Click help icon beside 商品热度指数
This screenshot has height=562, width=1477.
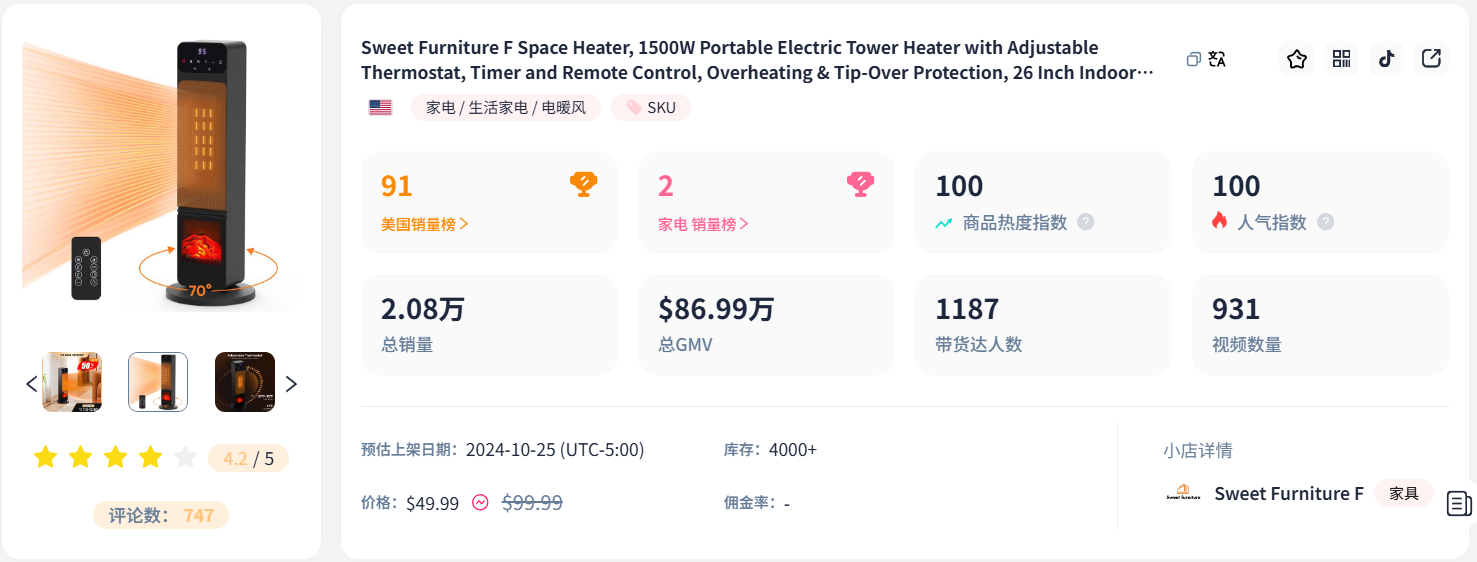click(x=1085, y=222)
